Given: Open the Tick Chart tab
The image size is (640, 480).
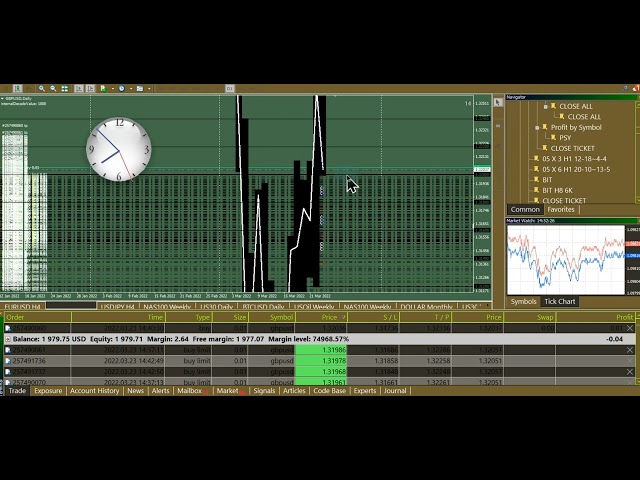Looking at the screenshot, I should (558, 301).
